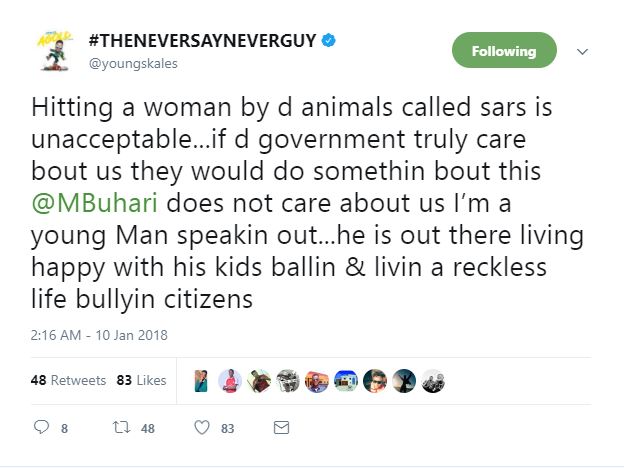This screenshot has height=468, width=624.
Task: Click the last liker avatar thumbnail
Action: pyautogui.click(x=433, y=381)
